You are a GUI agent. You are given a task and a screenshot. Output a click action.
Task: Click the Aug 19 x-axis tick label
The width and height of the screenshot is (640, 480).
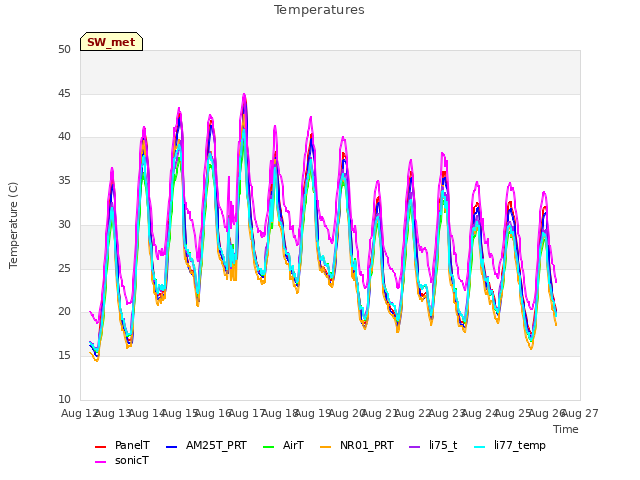pyautogui.click(x=312, y=413)
